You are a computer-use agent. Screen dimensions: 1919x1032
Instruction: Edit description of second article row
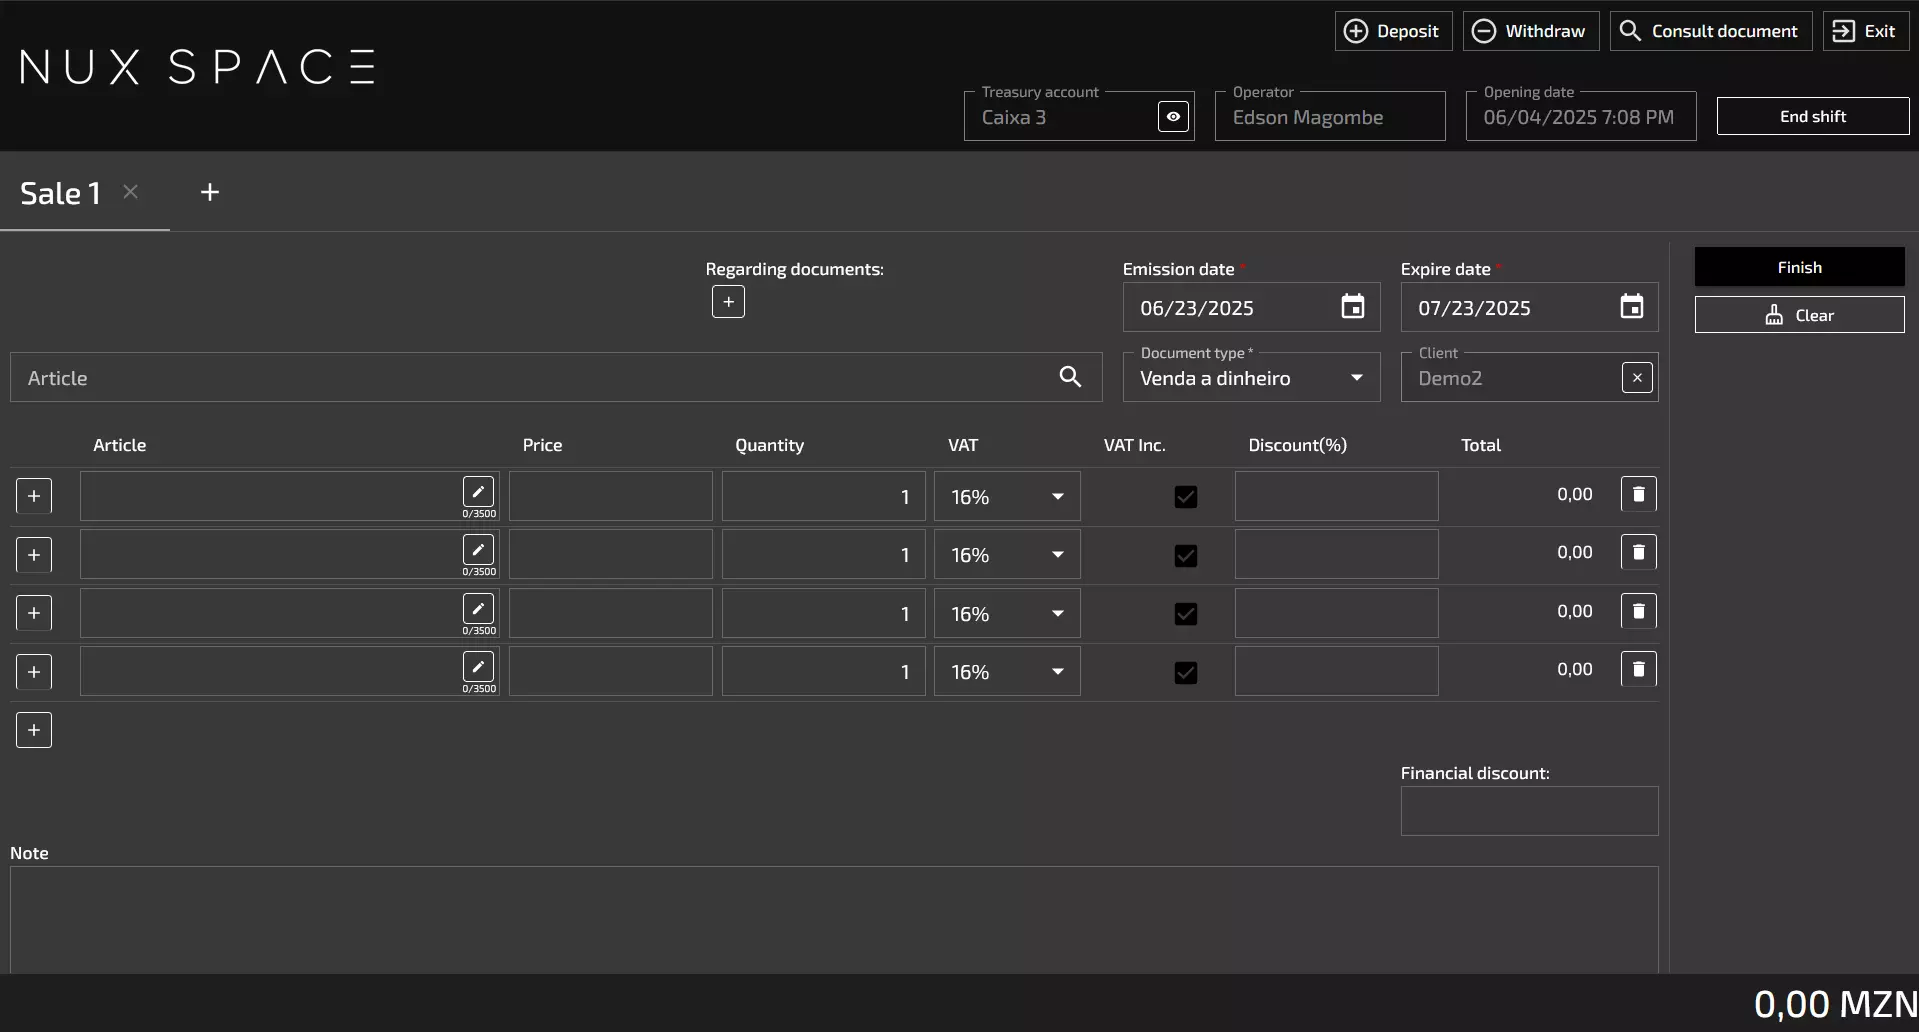[478, 549]
